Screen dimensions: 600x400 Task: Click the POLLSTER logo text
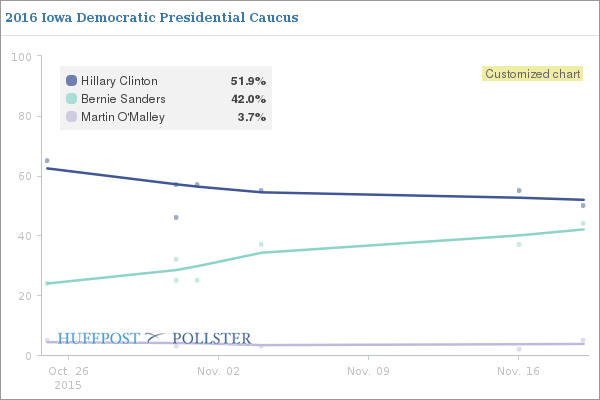(x=212, y=338)
